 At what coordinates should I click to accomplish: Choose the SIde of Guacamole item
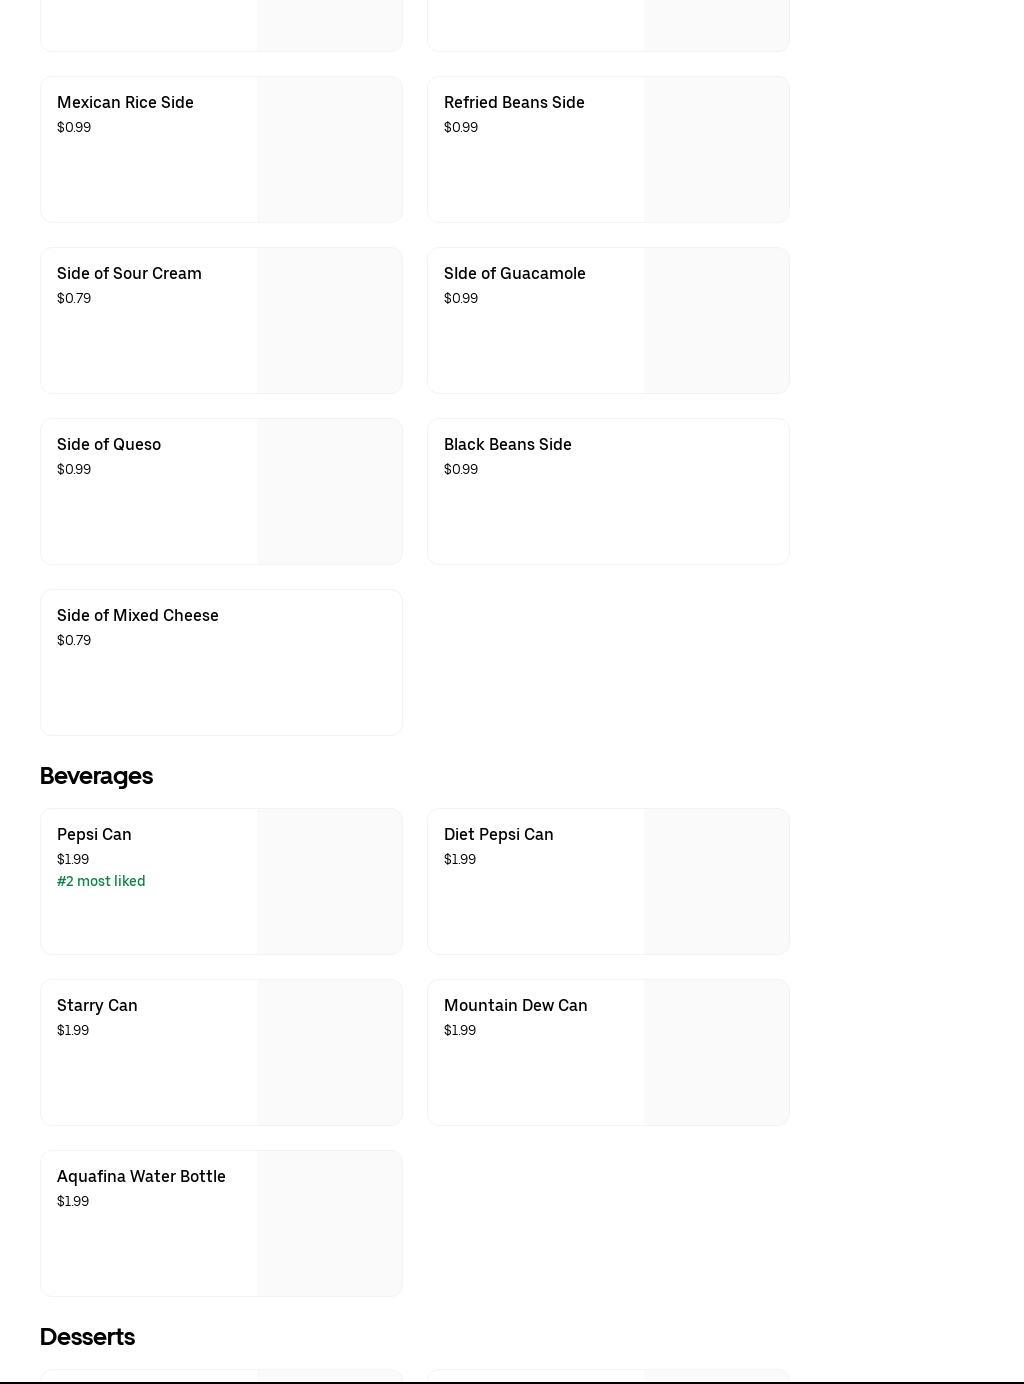(515, 274)
